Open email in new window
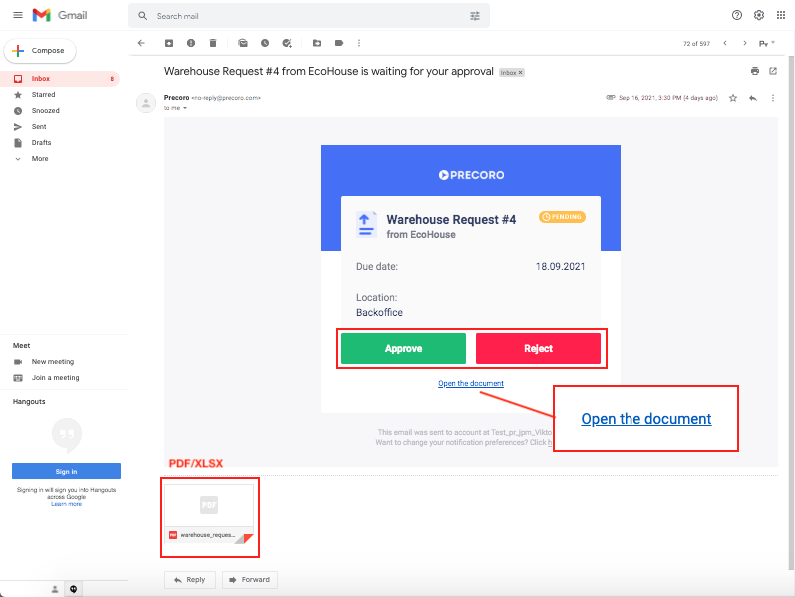 [773, 71]
